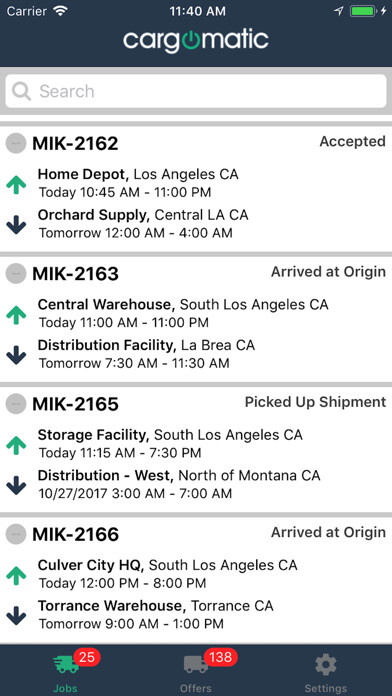Viewport: 392px width, 696px height.
Task: Tap the gray circle beside MIK-2166
Action: 16,534
